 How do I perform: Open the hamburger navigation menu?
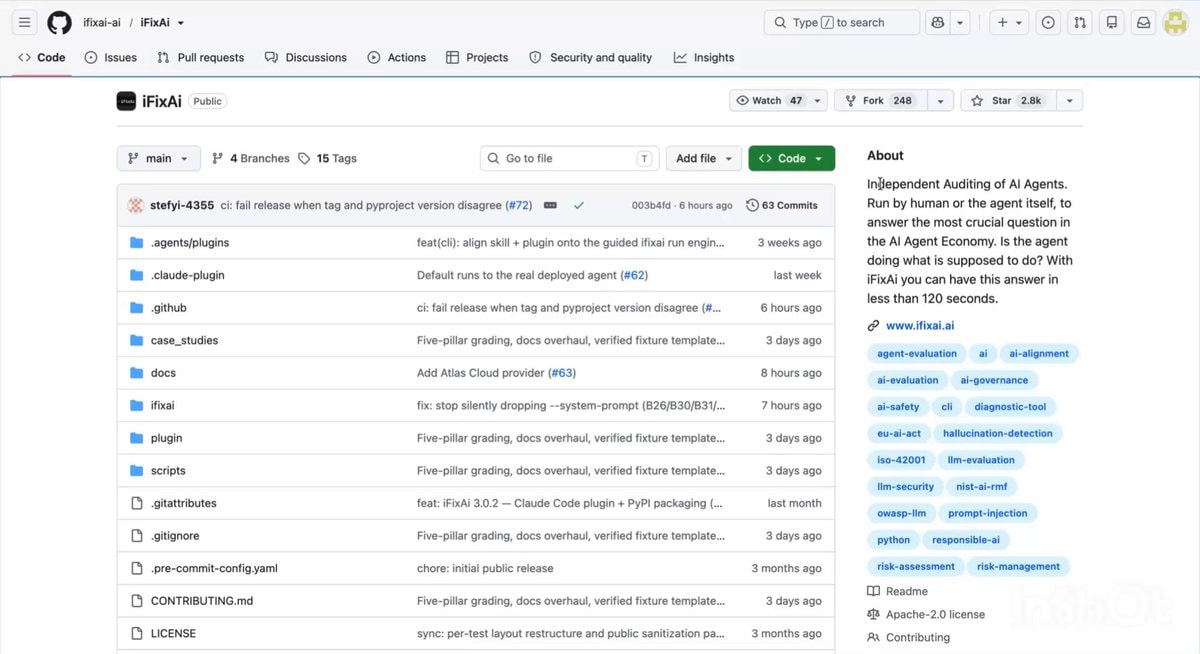point(25,23)
